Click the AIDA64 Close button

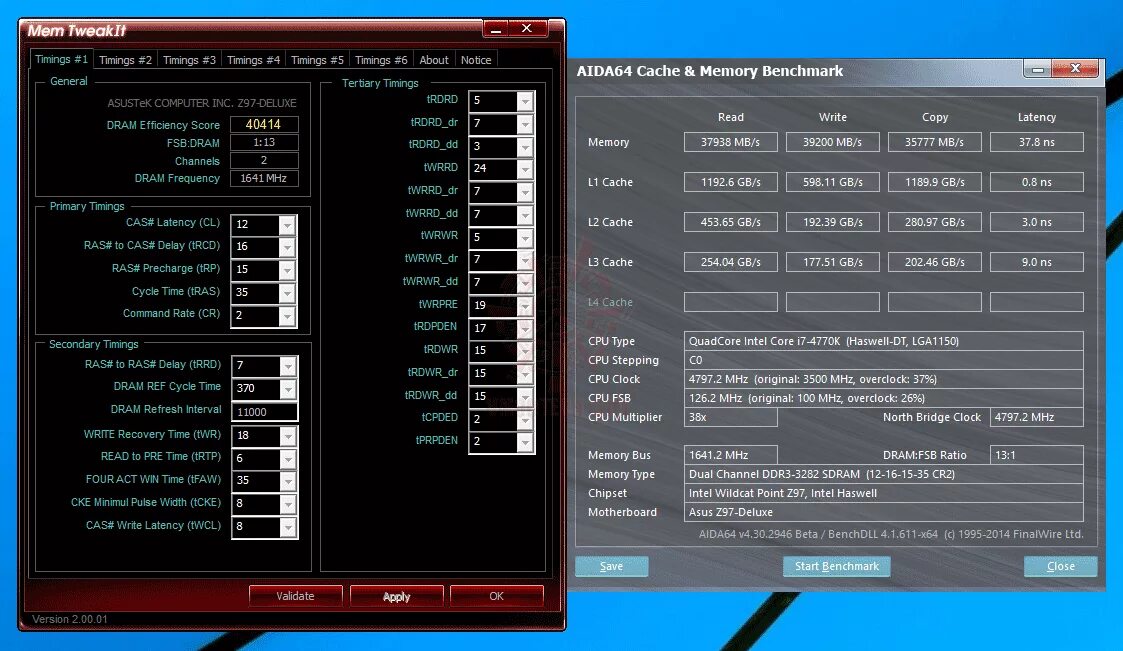(x=1061, y=566)
